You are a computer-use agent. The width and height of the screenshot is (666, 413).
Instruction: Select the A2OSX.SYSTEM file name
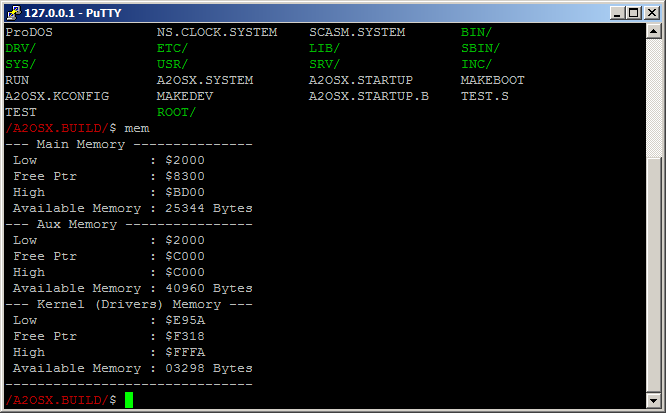pyautogui.click(x=205, y=80)
